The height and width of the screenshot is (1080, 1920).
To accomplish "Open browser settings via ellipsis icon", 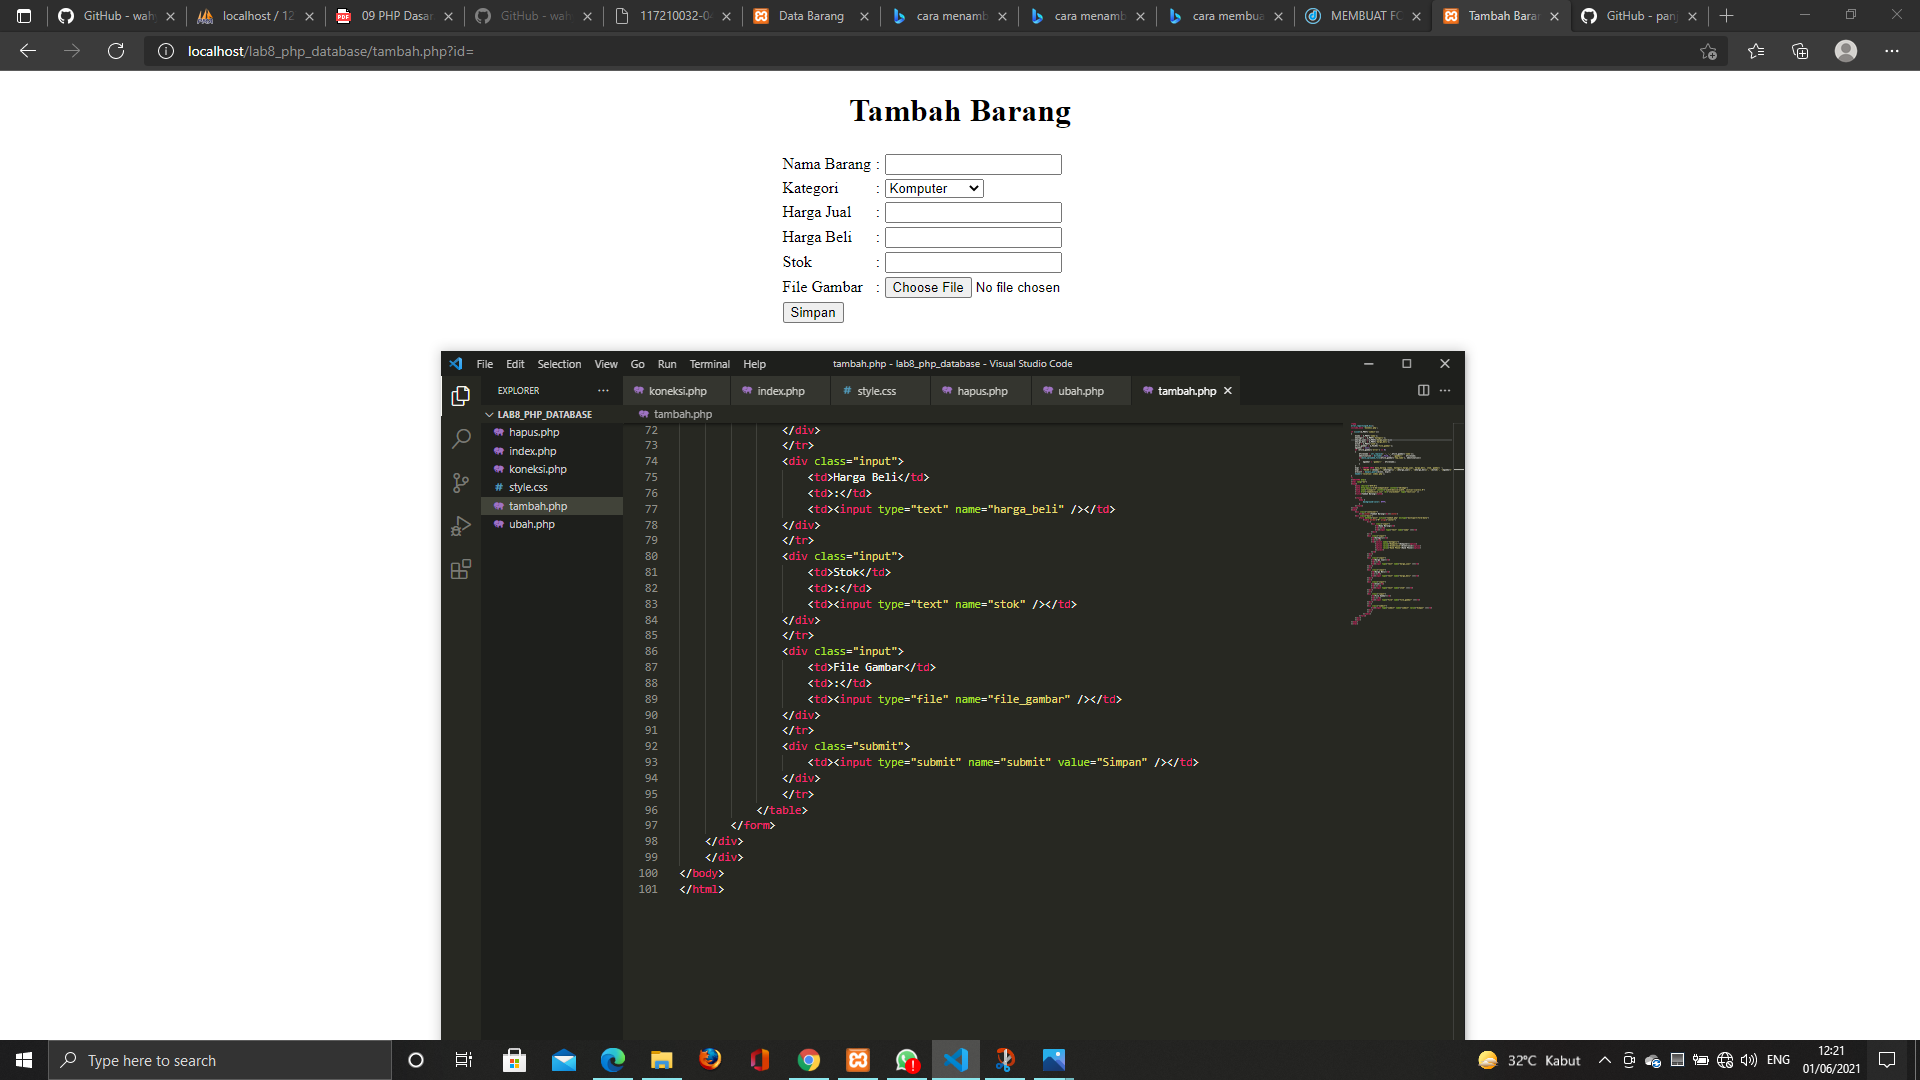I will (1891, 51).
